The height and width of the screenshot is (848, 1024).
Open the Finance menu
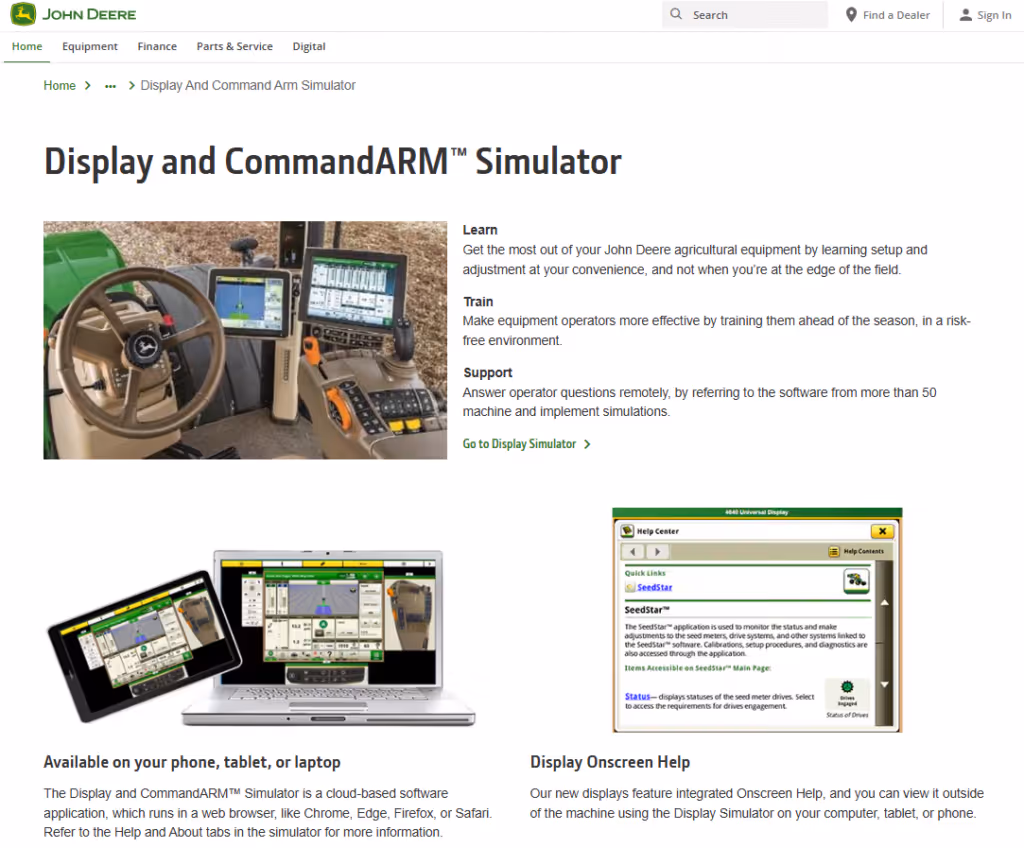coord(157,46)
